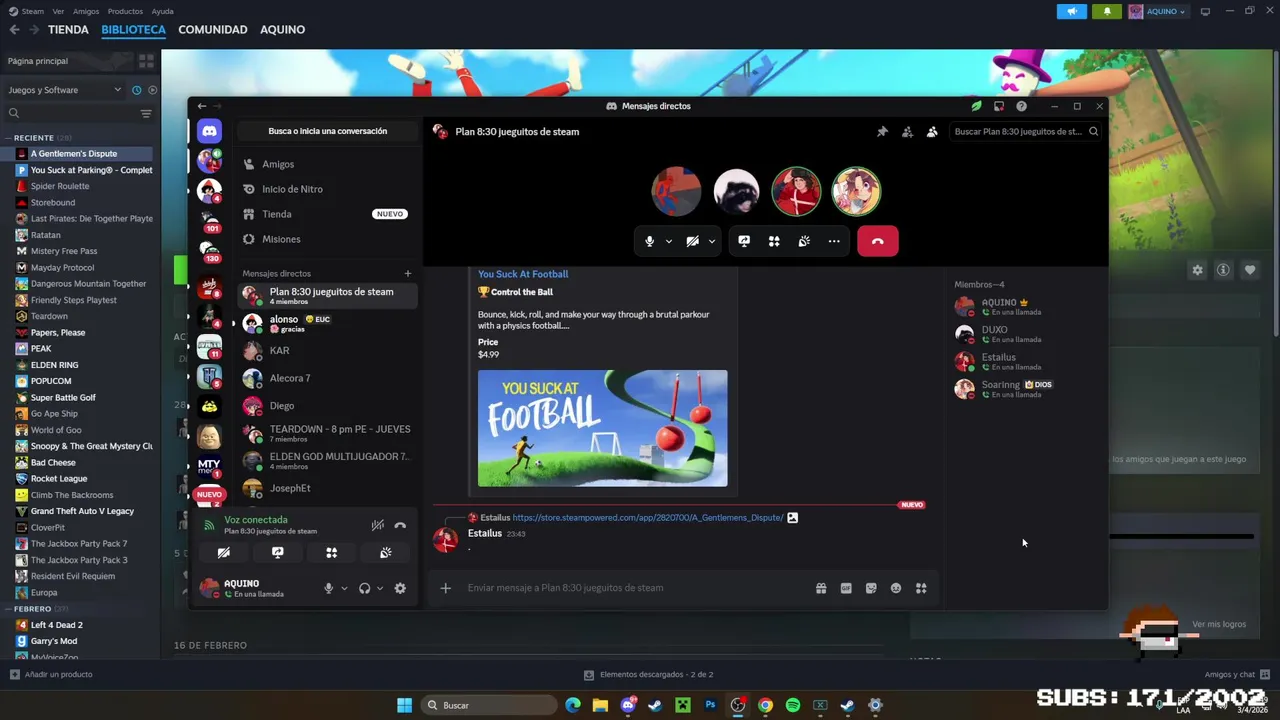Screen dimensions: 1280x720
Task: Open activities button in voice panel
Action: 332,552
